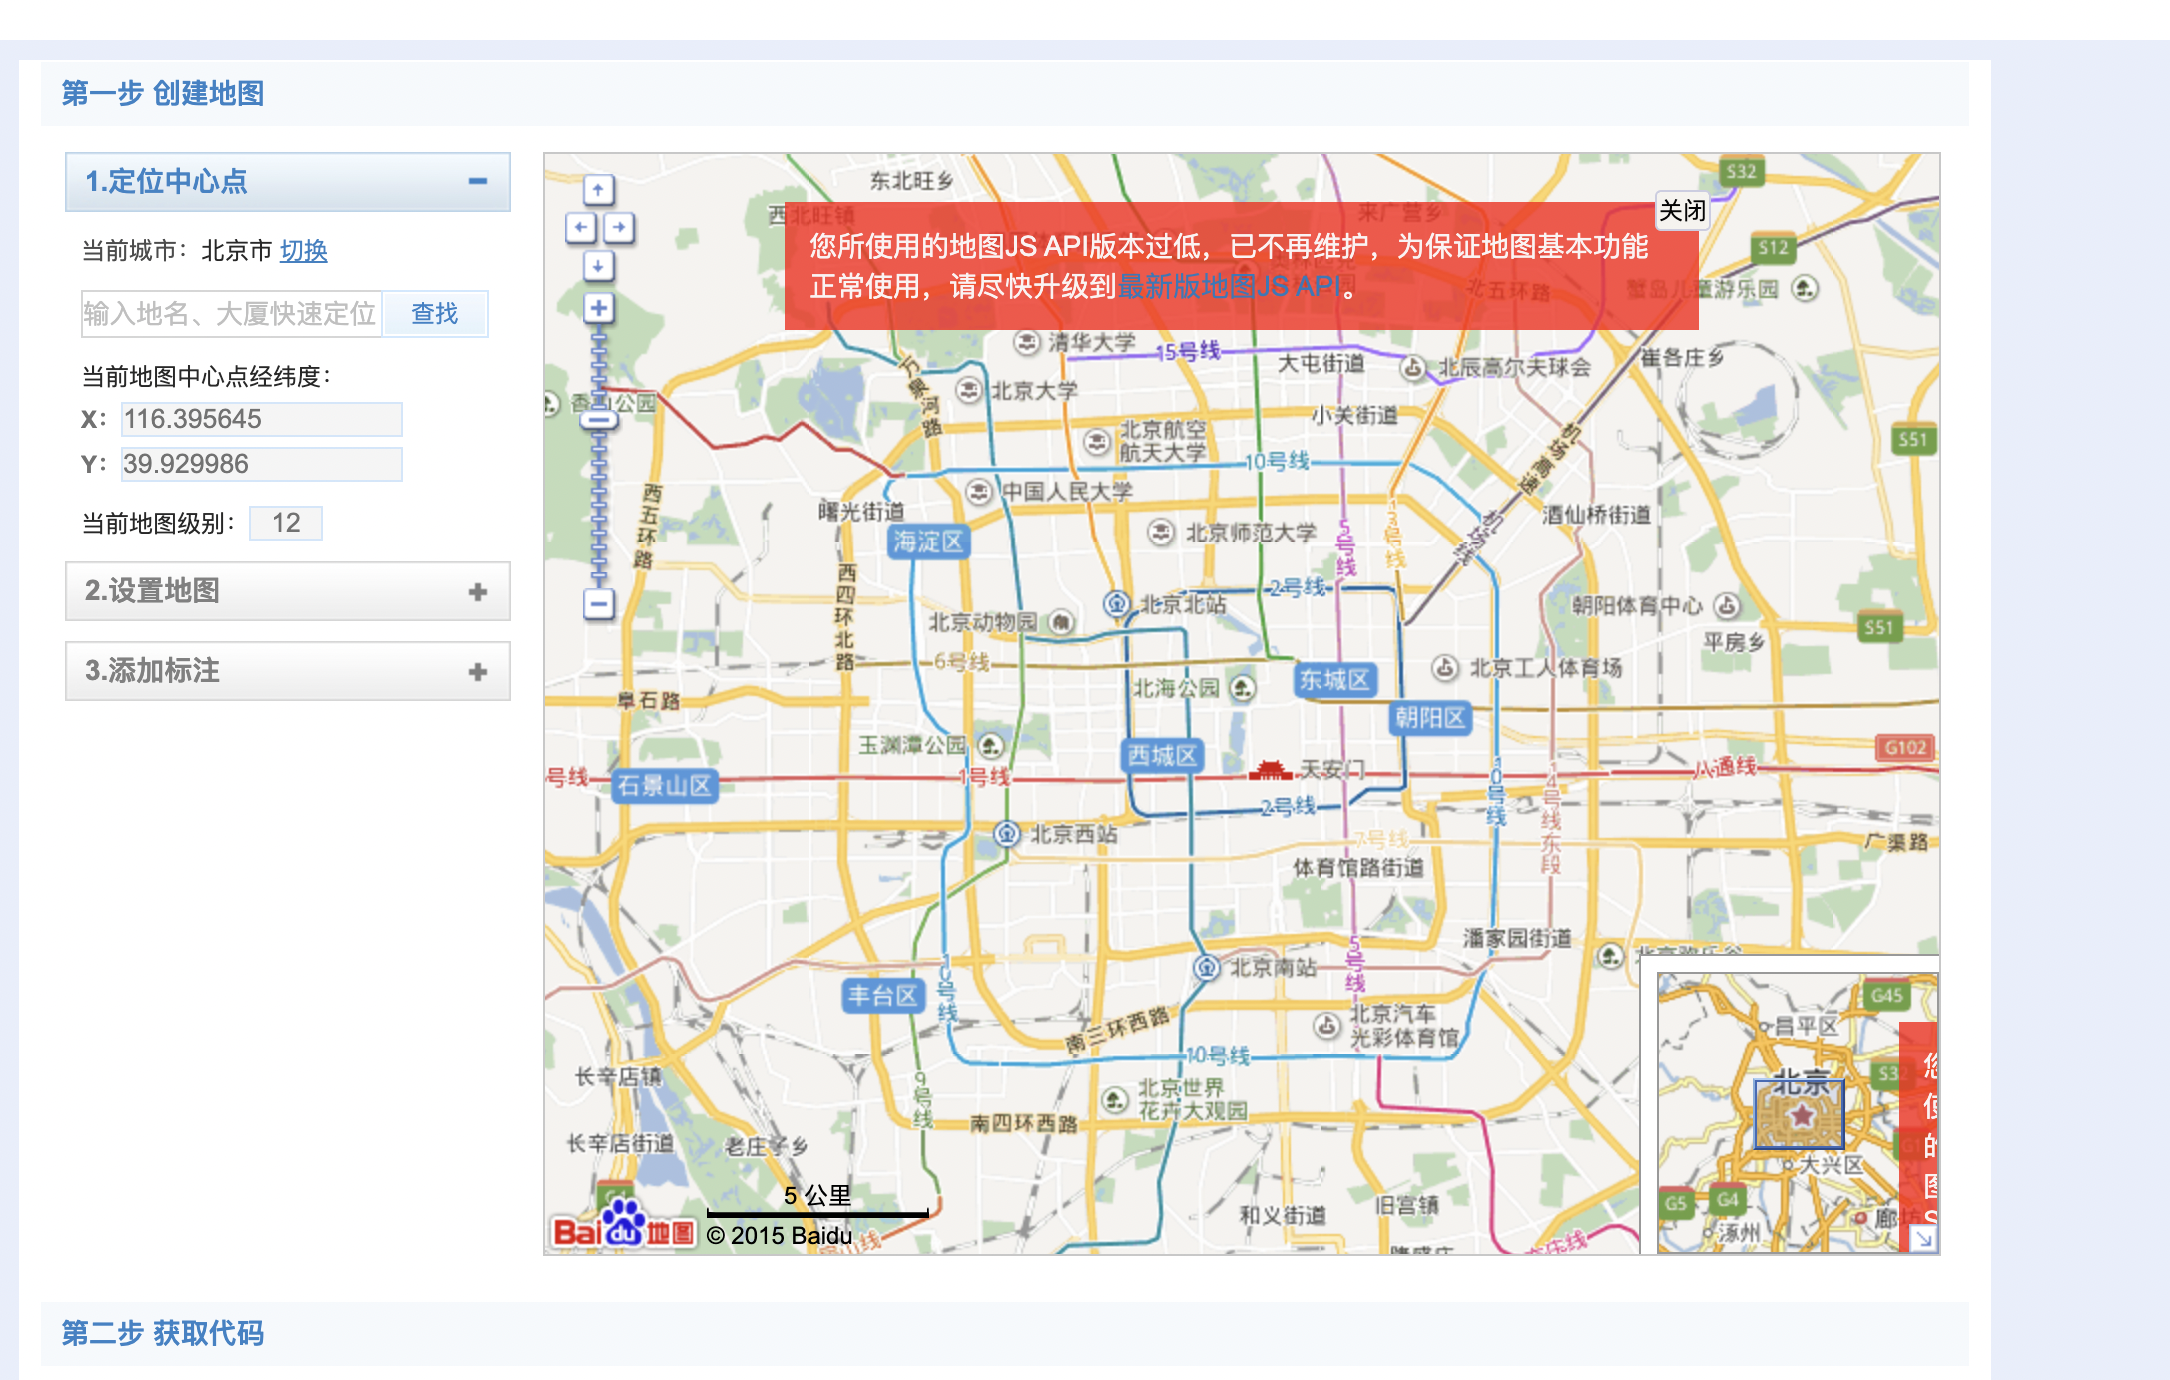The height and width of the screenshot is (1380, 2170).
Task: Open the 最新版地图JS API link
Action: point(1230,287)
